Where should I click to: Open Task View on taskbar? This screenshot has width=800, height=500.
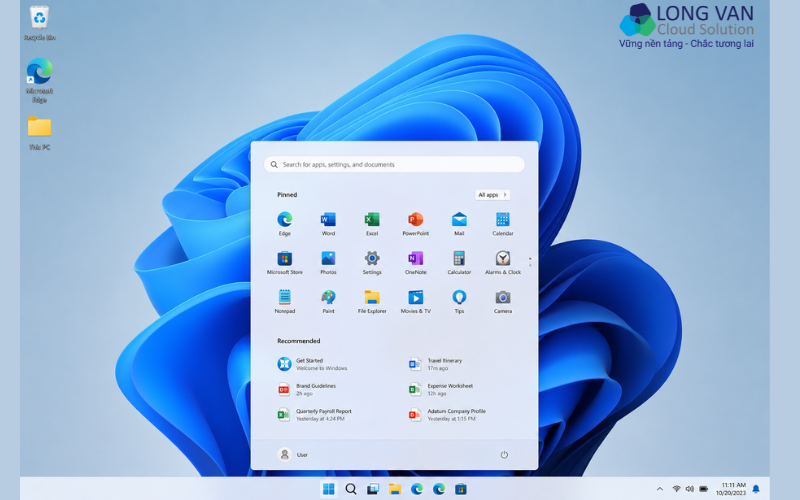pos(373,489)
